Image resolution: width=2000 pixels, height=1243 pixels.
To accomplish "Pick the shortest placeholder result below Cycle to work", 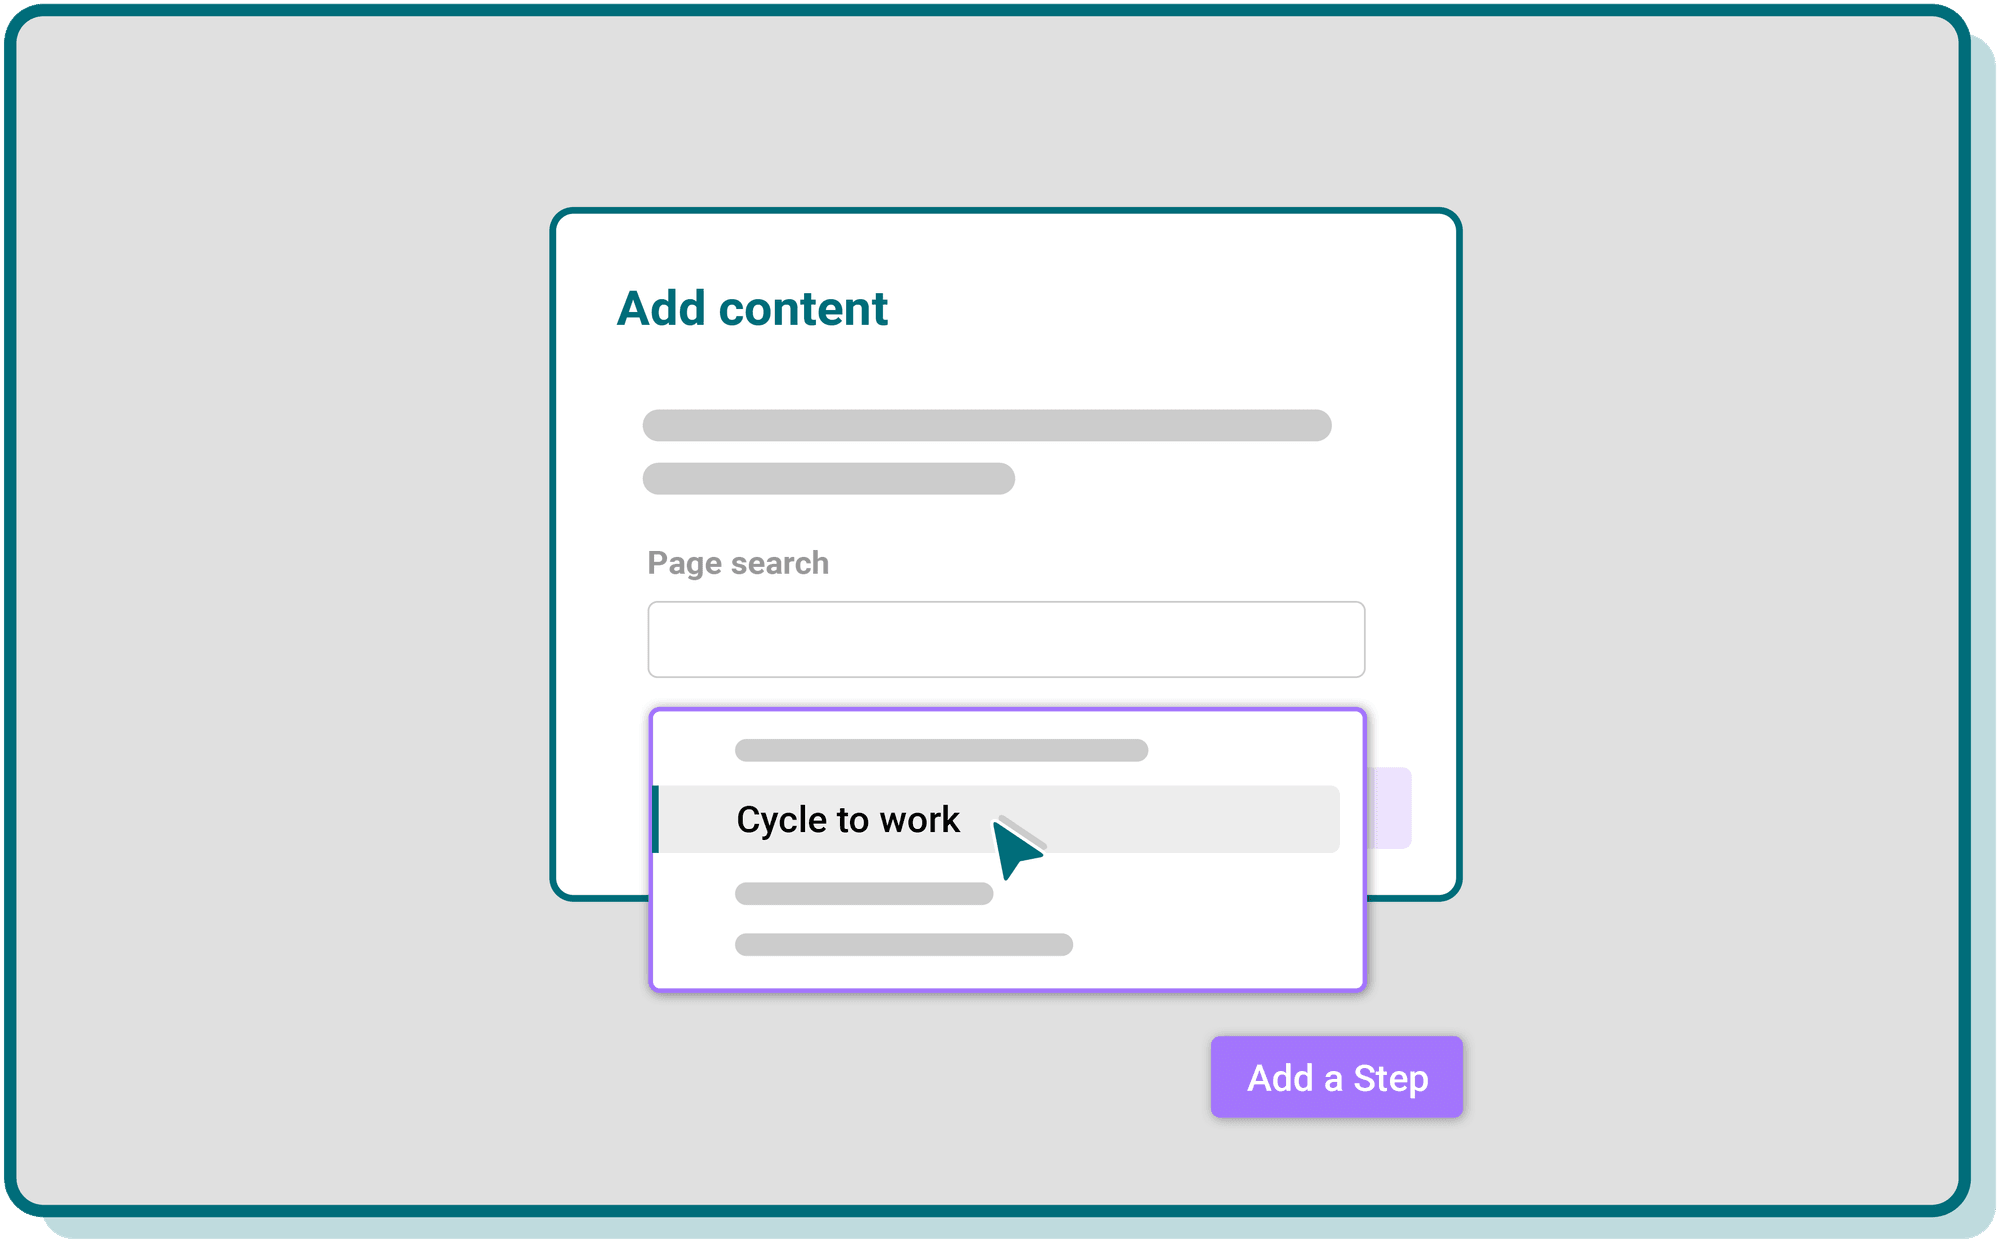I will pyautogui.click(x=864, y=893).
